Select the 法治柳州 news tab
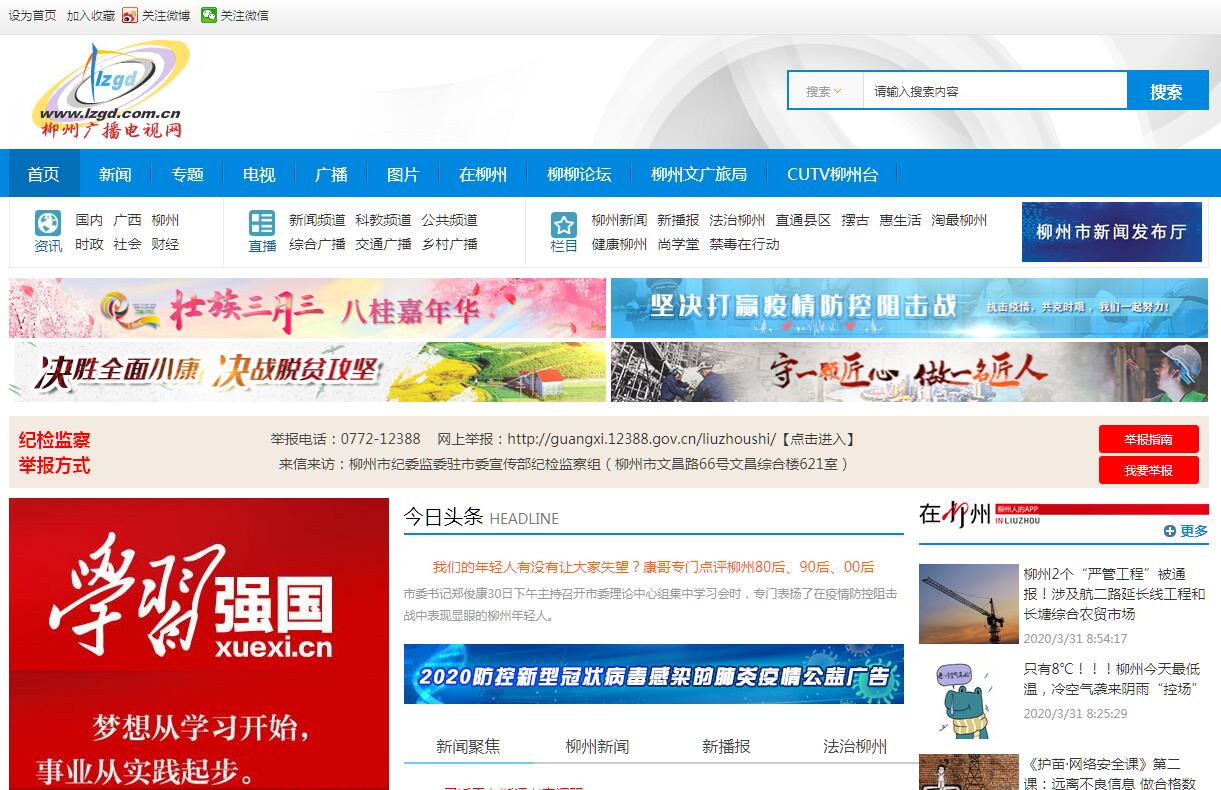The image size is (1221, 790). pyautogui.click(x=854, y=746)
